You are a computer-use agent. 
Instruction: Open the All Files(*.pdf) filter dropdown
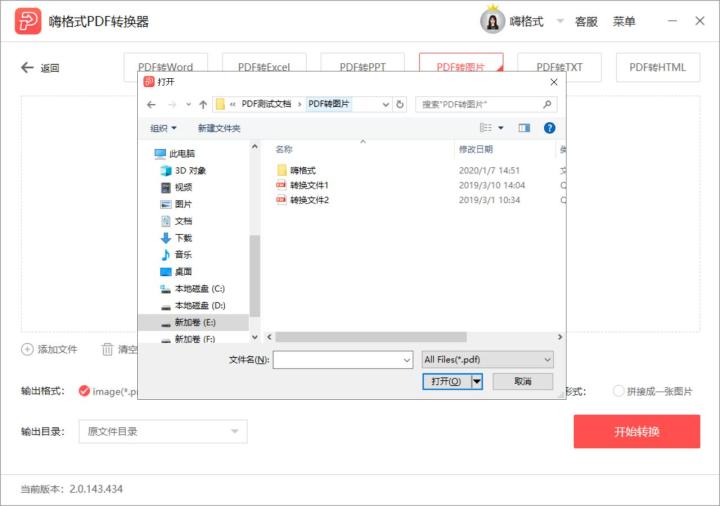coord(488,360)
